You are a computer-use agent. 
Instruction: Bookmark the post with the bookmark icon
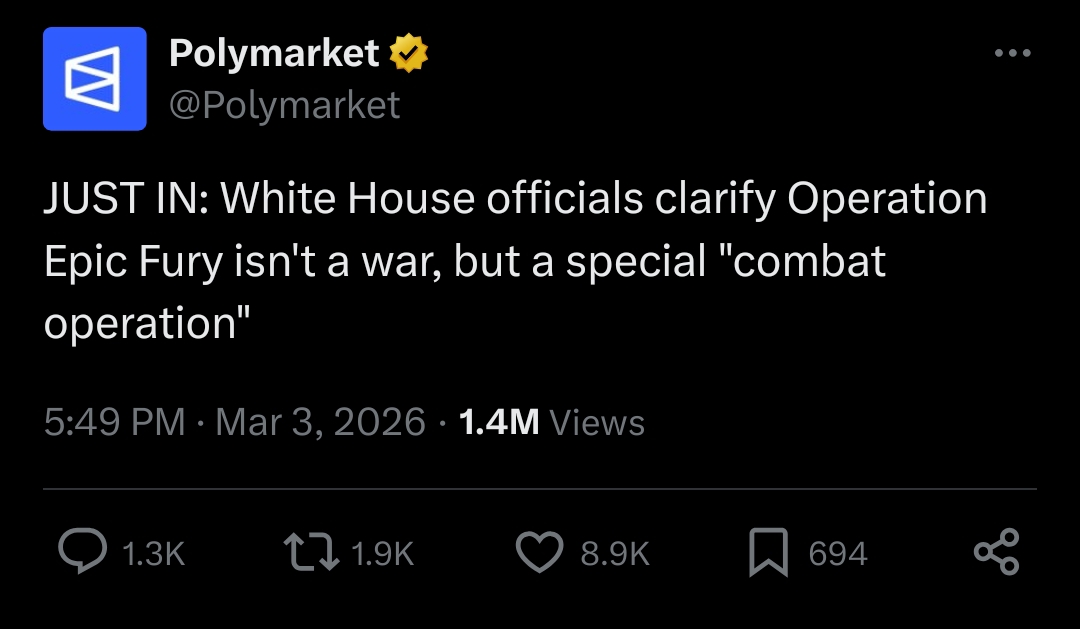pos(768,554)
